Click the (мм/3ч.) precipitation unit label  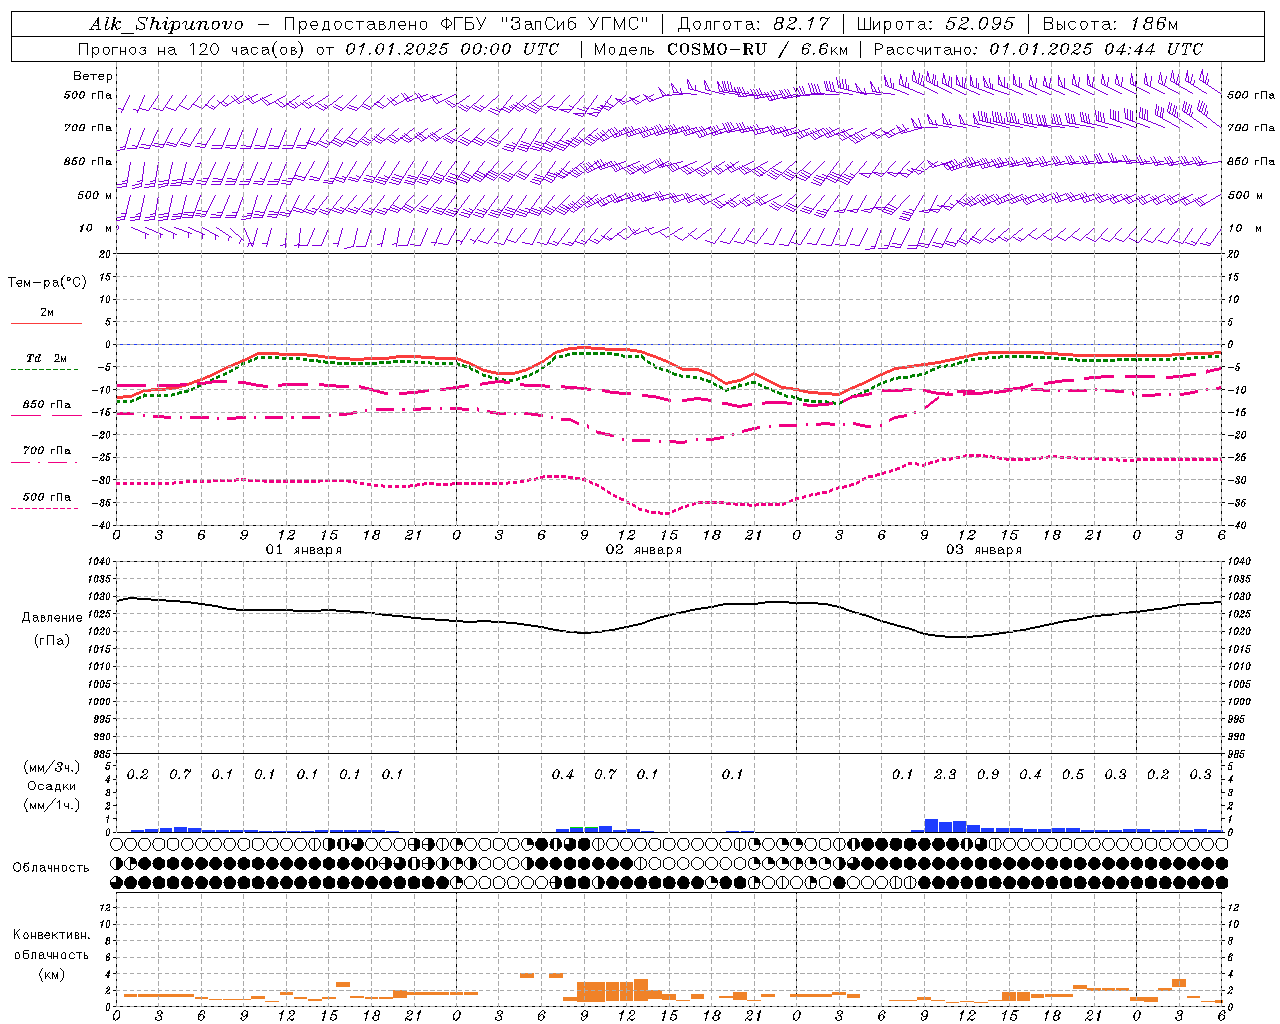click(51, 767)
